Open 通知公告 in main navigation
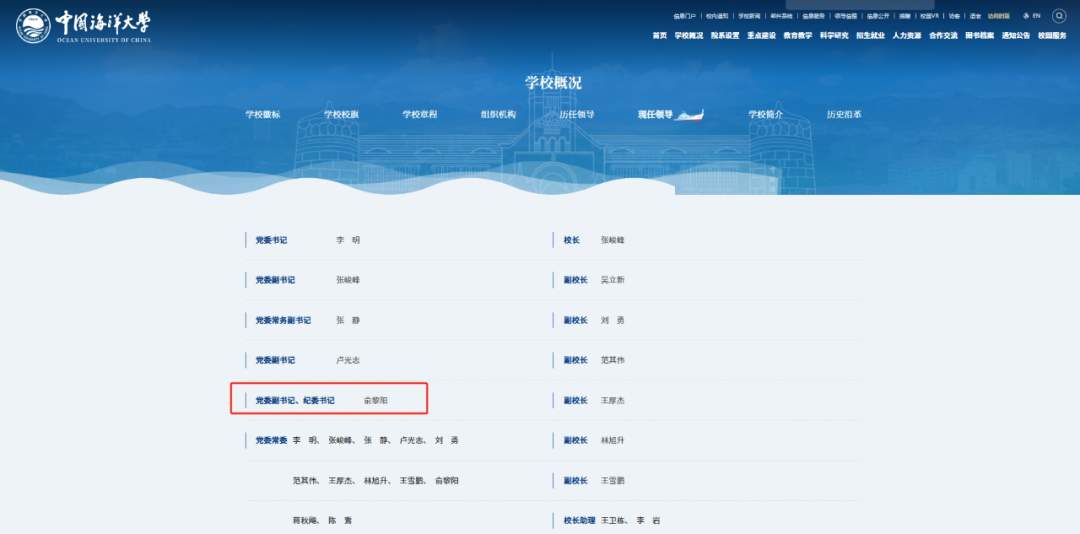This screenshot has height=534, width=1080. click(x=1016, y=36)
